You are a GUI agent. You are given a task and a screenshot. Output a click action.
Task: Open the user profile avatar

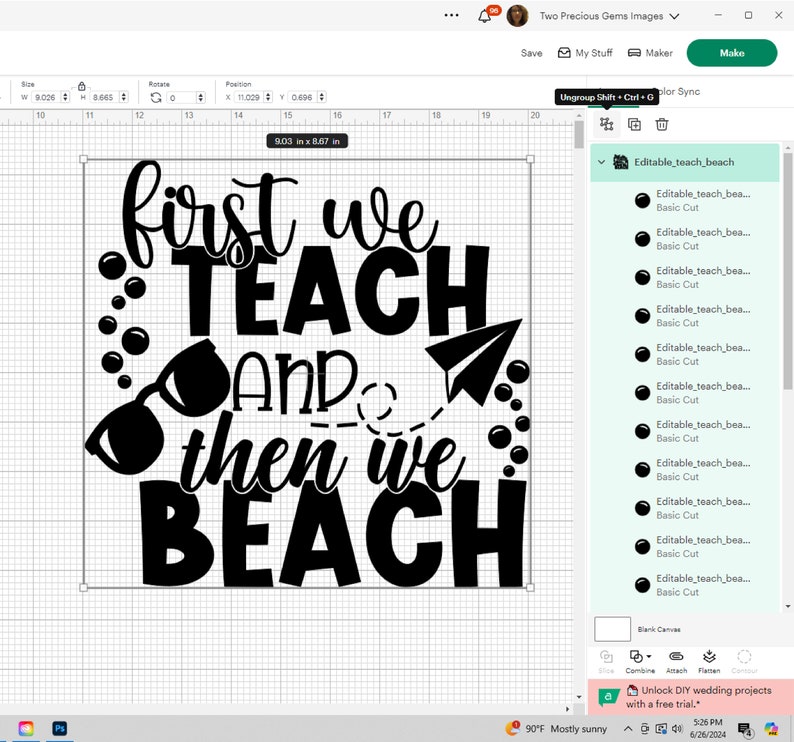click(517, 16)
